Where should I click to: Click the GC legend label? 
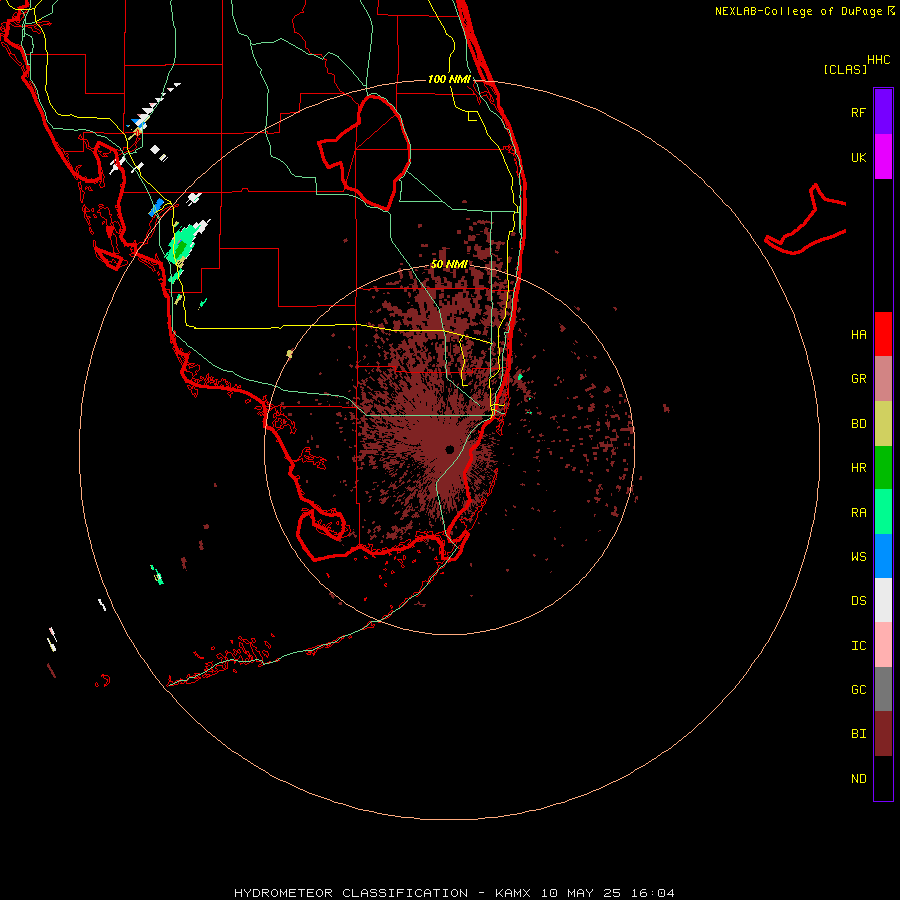click(858, 689)
